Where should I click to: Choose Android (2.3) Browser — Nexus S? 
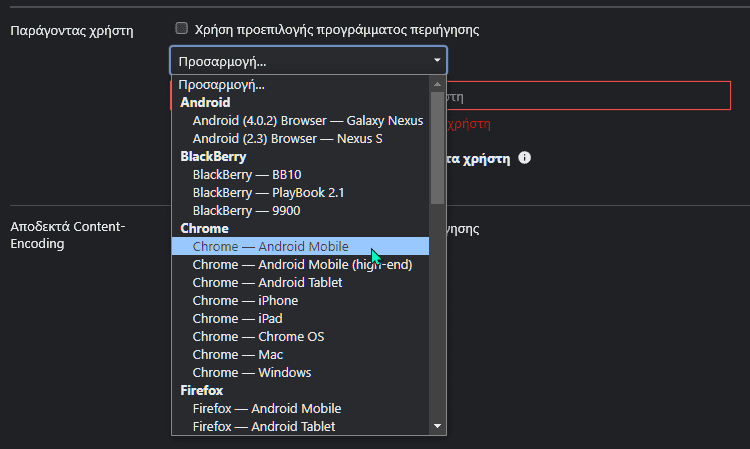287,139
